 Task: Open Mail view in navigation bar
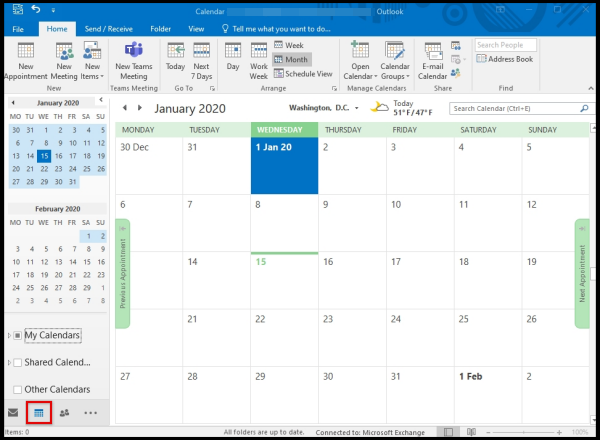[13, 412]
